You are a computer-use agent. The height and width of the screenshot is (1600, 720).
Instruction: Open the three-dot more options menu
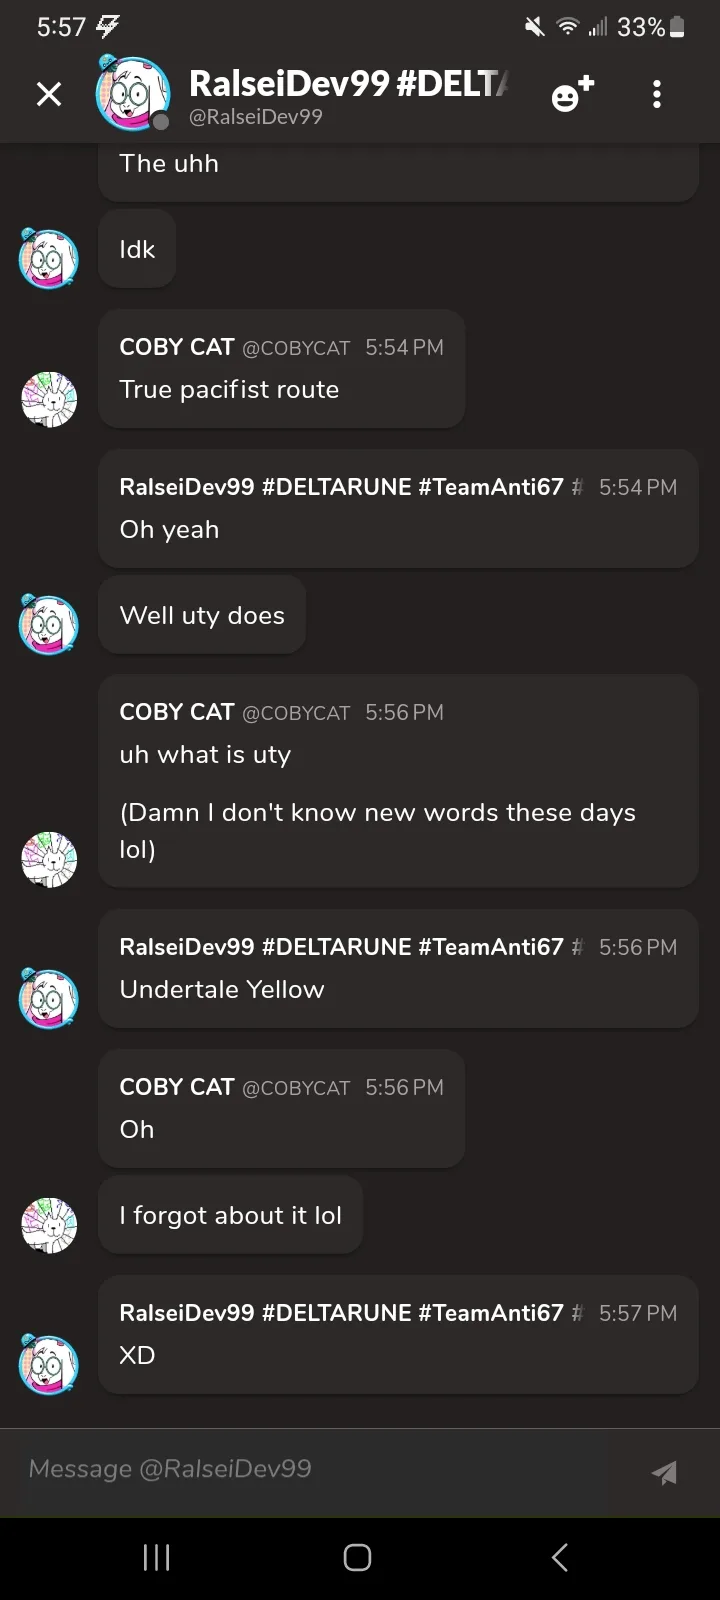(x=657, y=94)
